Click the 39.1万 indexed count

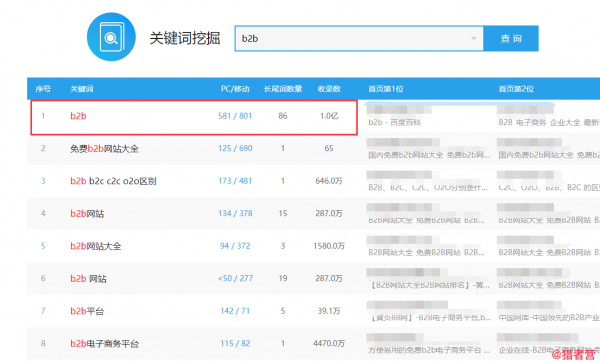point(329,311)
